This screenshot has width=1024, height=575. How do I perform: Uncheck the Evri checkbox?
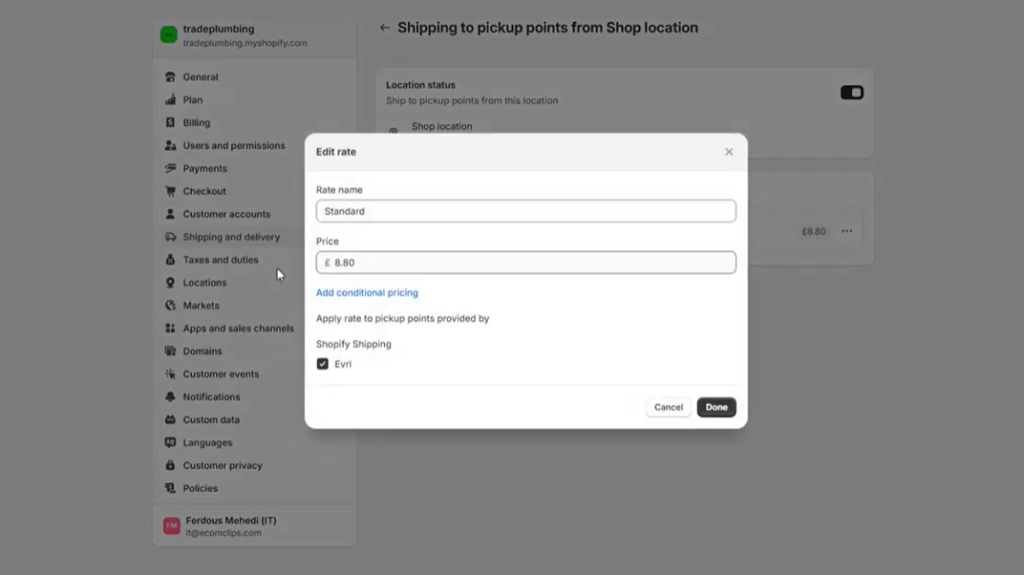tap(323, 364)
